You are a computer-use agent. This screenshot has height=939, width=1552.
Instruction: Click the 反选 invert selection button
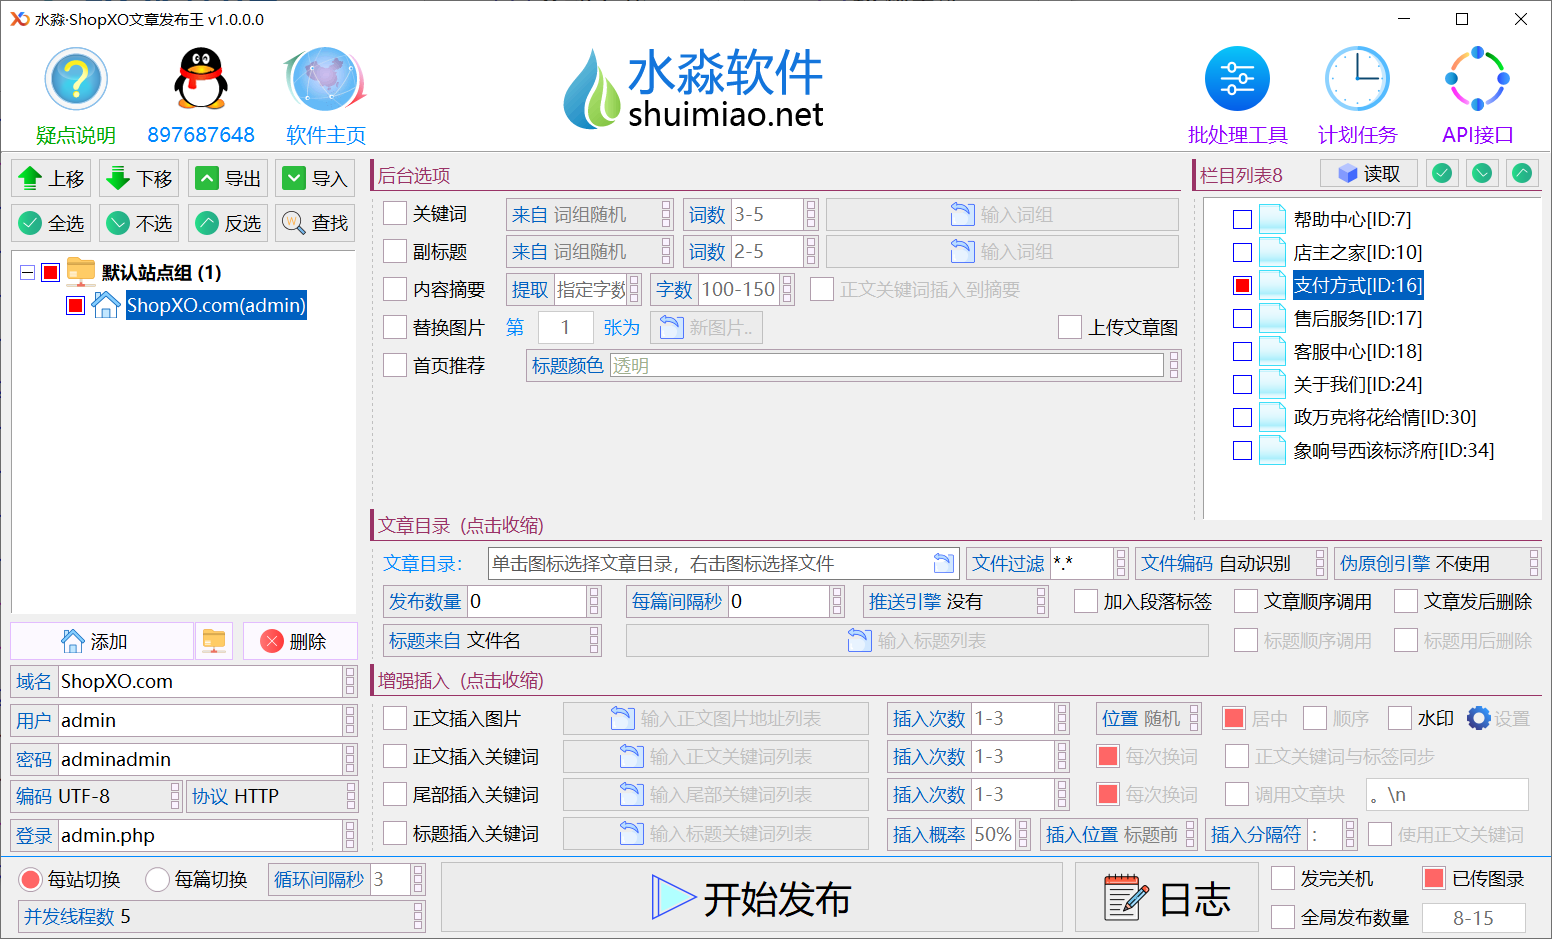click(x=228, y=223)
